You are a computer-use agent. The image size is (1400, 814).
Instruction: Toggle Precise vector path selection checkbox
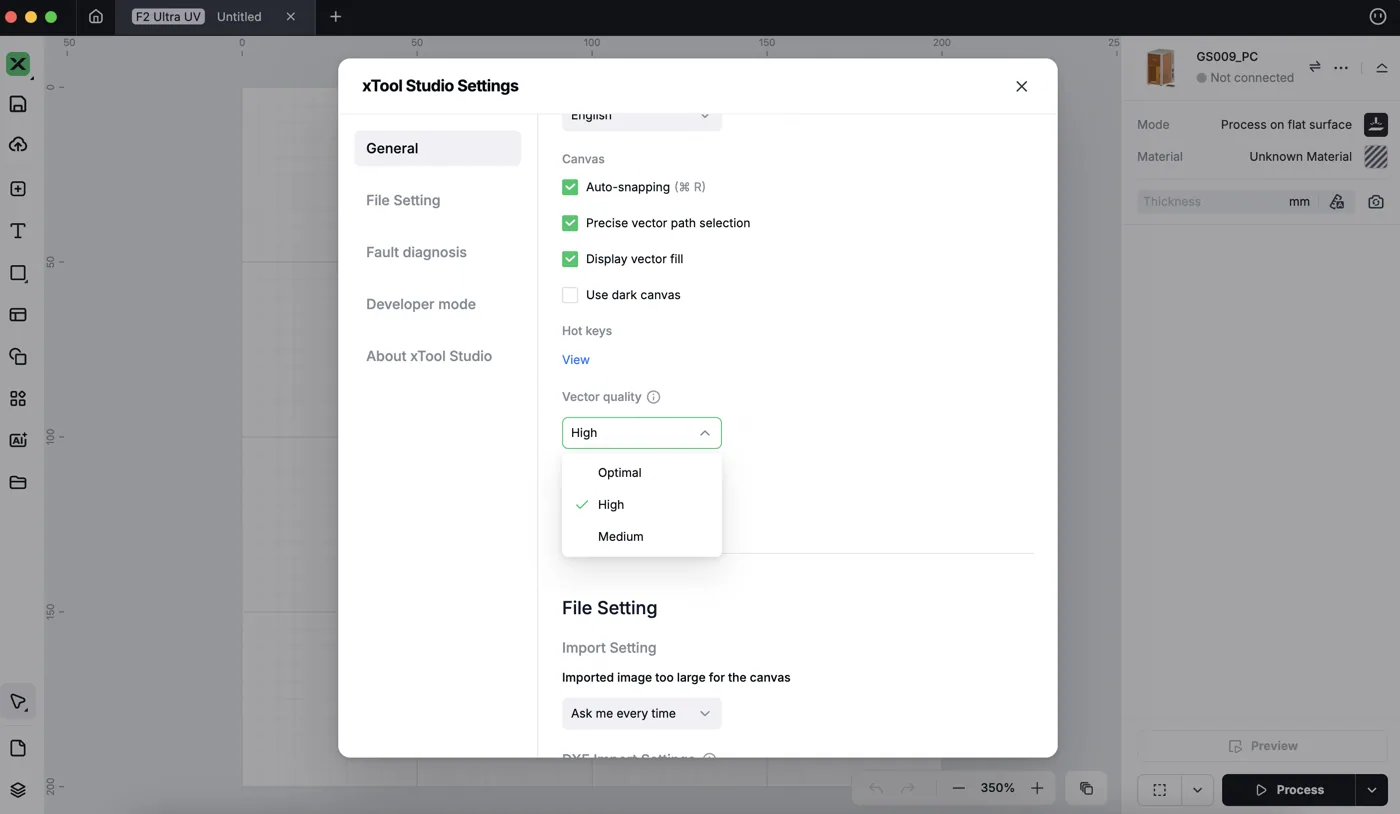click(570, 223)
